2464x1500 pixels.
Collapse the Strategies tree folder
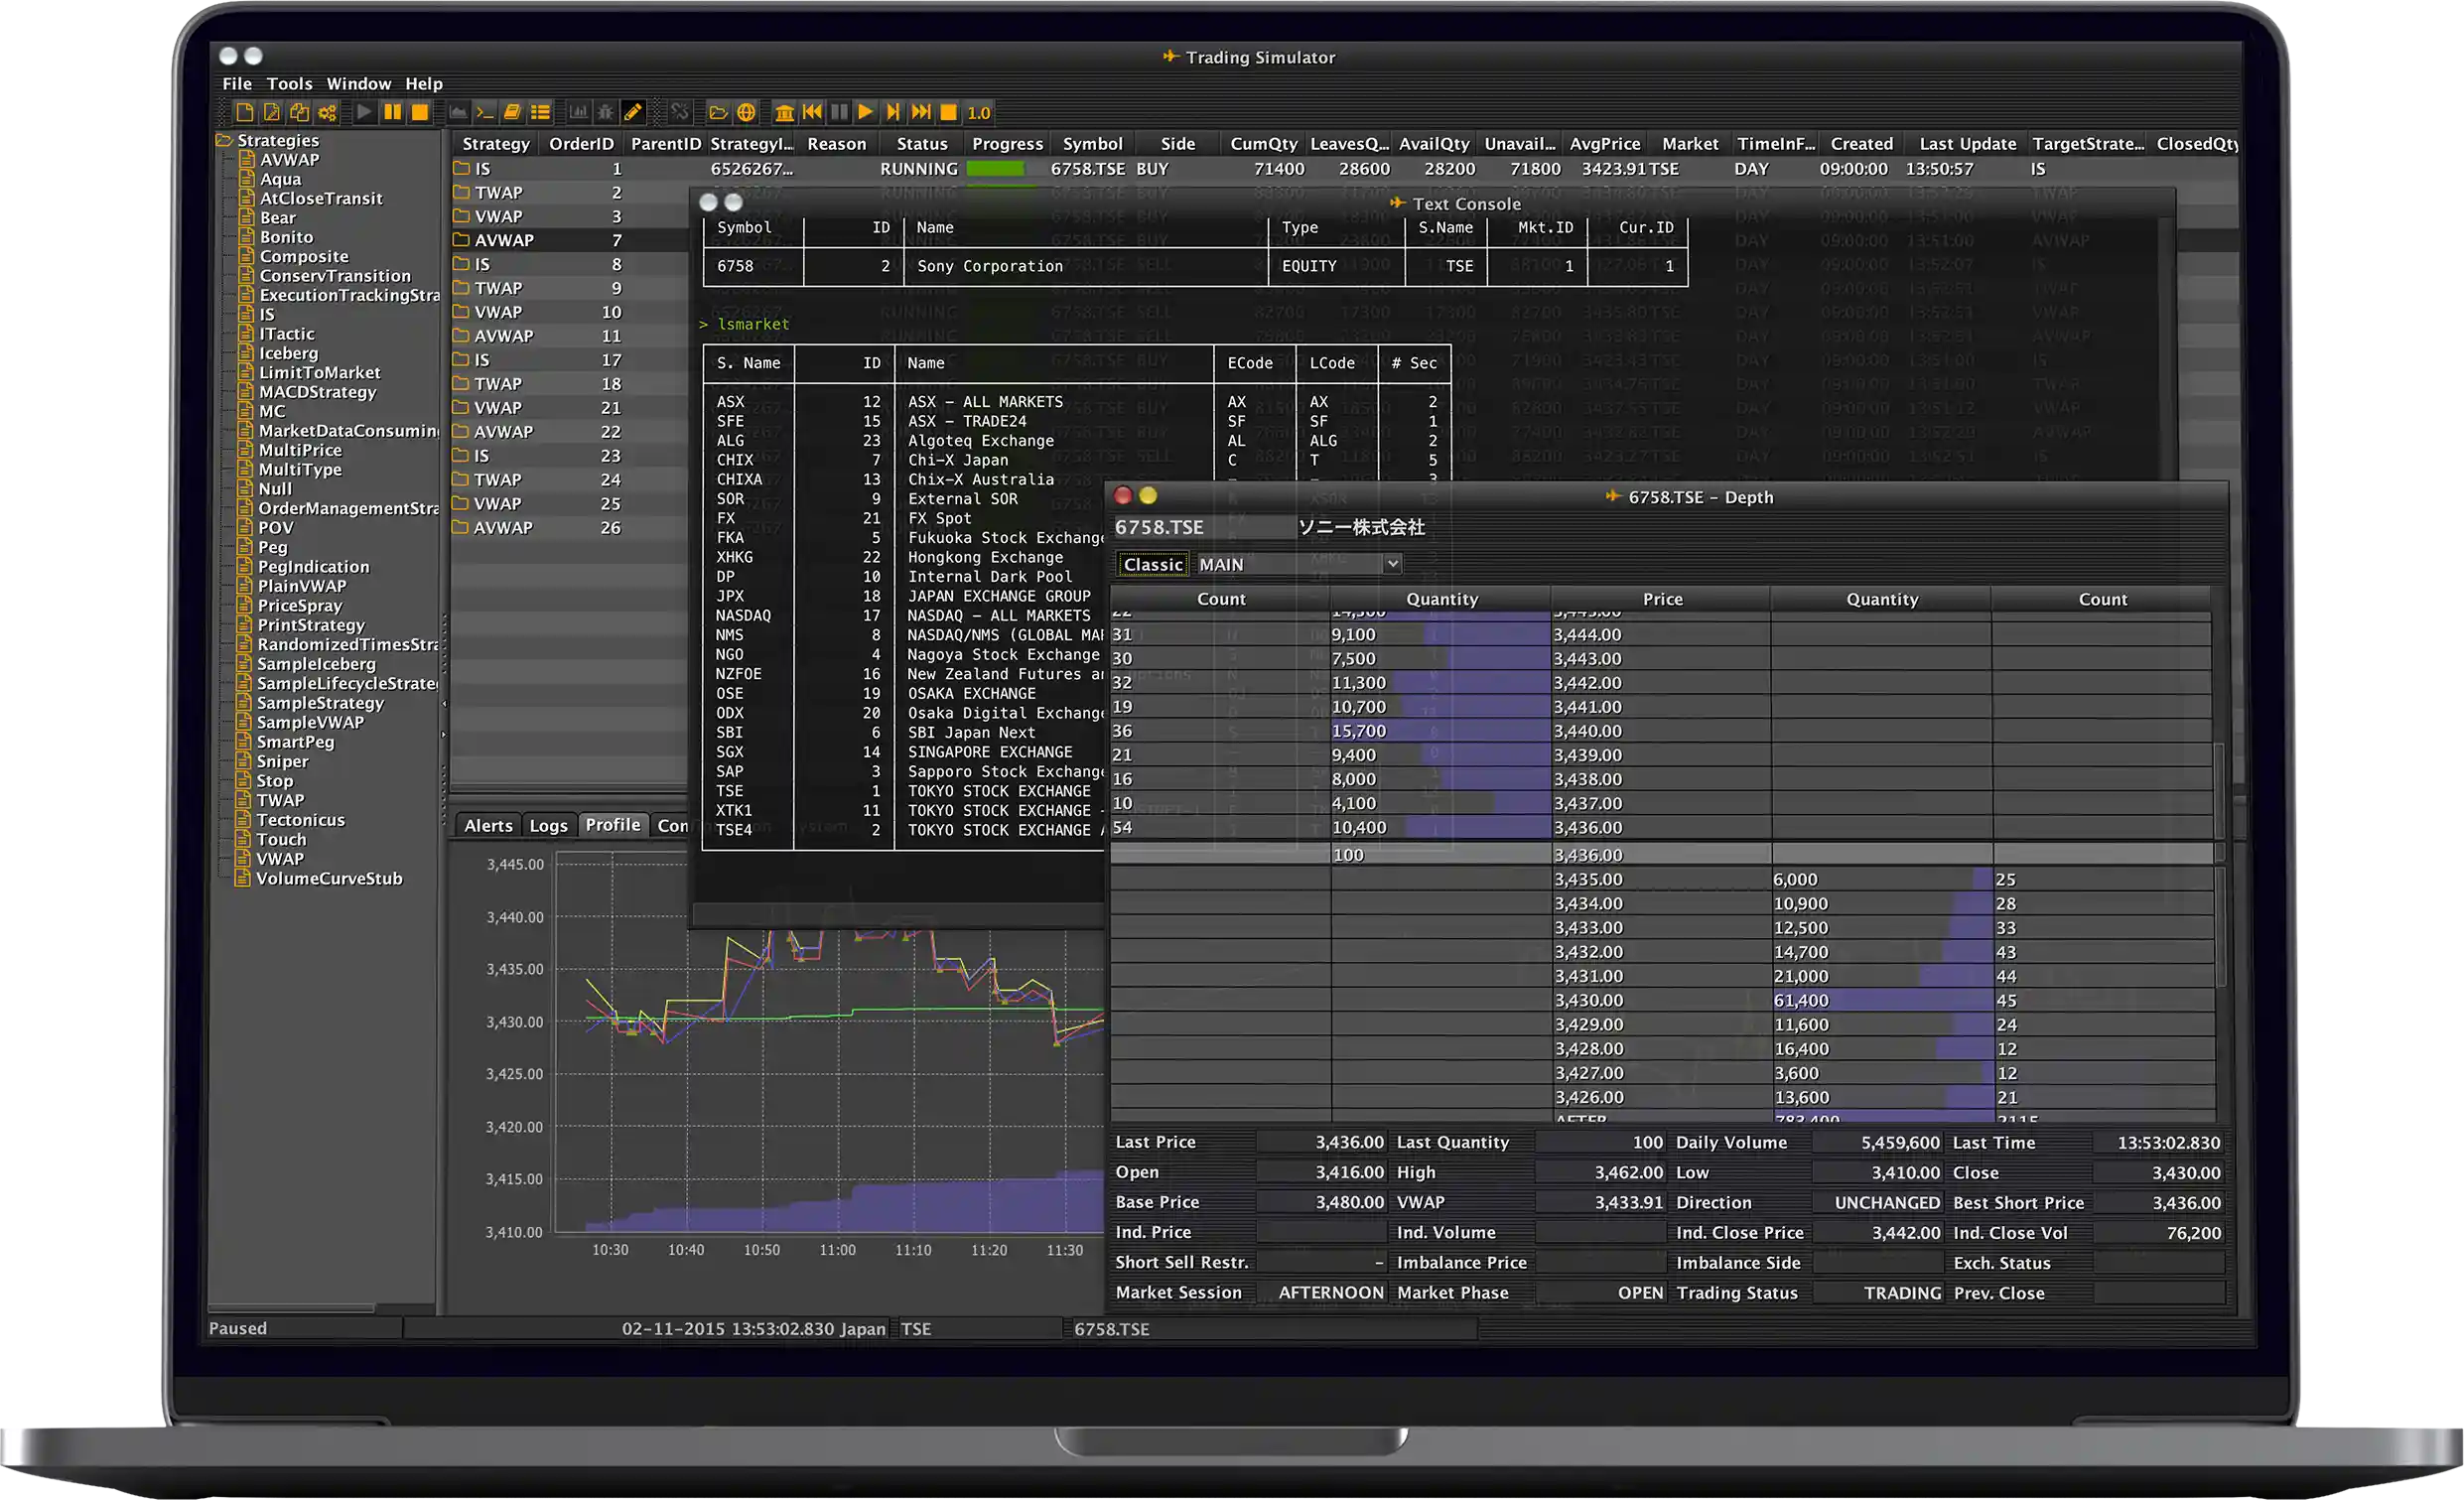(225, 141)
